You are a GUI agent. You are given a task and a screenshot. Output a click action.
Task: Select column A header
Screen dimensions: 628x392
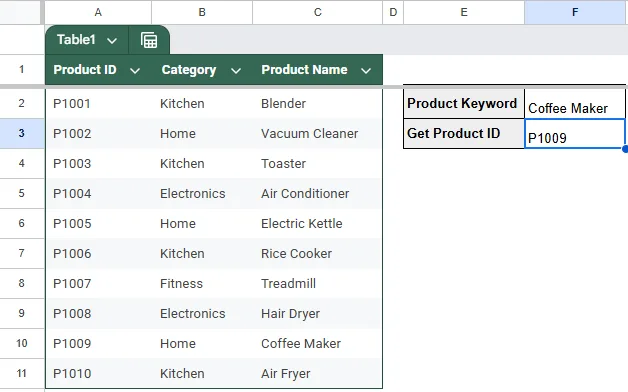pyautogui.click(x=98, y=12)
